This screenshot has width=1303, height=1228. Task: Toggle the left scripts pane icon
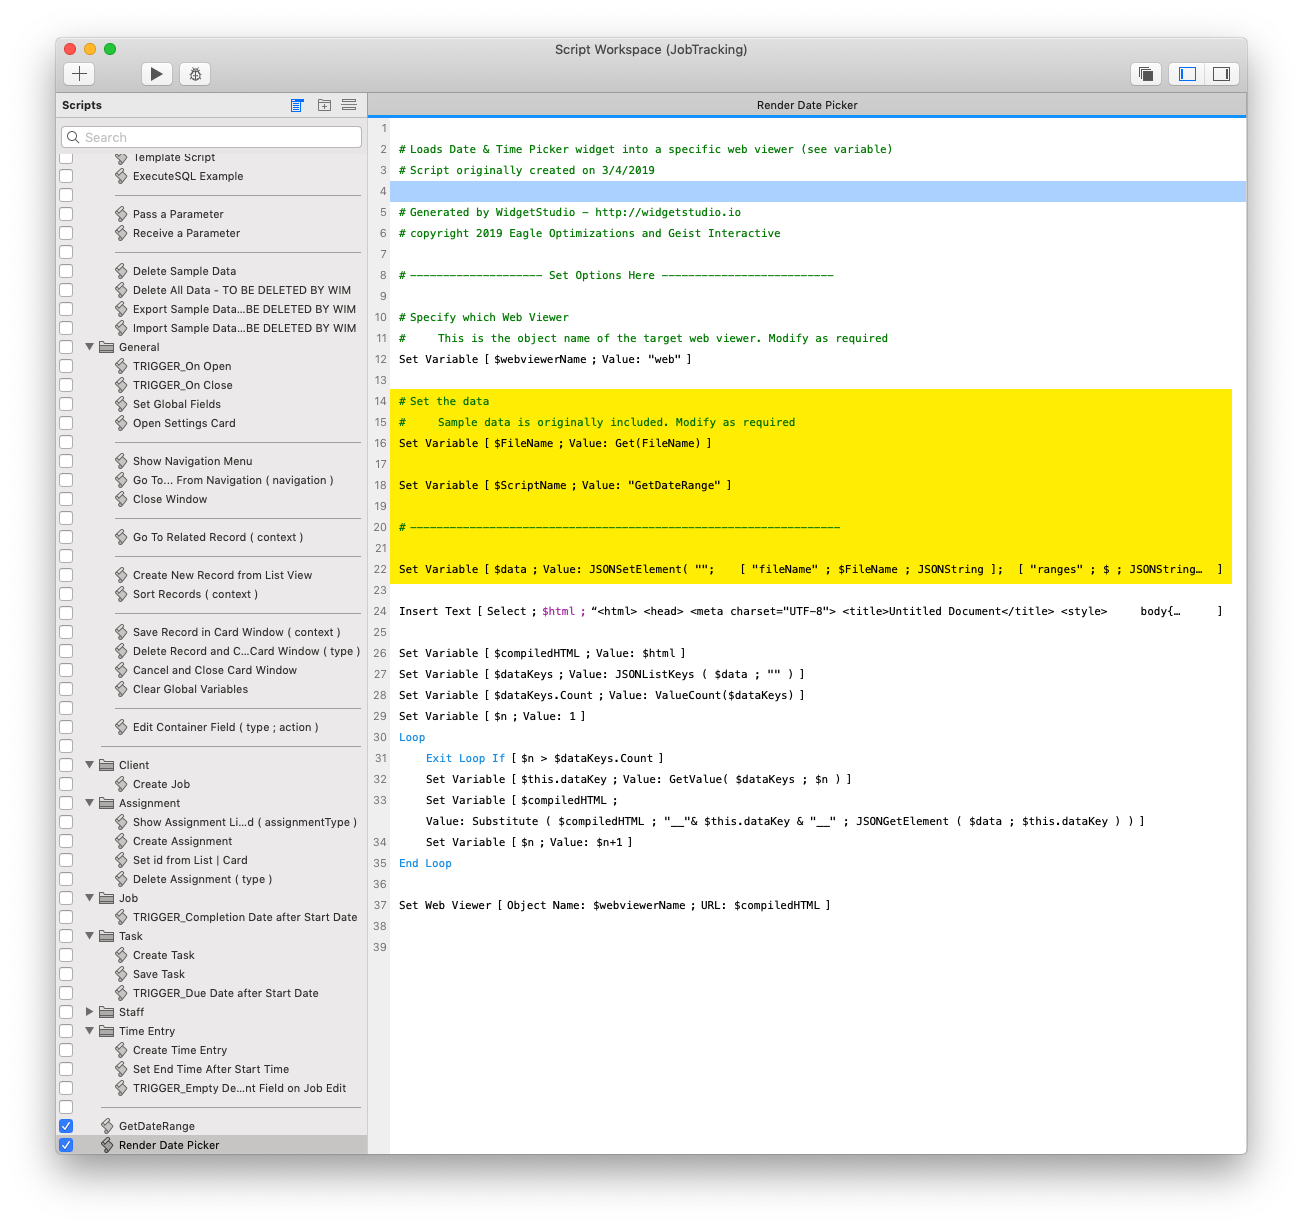[x=1187, y=73]
